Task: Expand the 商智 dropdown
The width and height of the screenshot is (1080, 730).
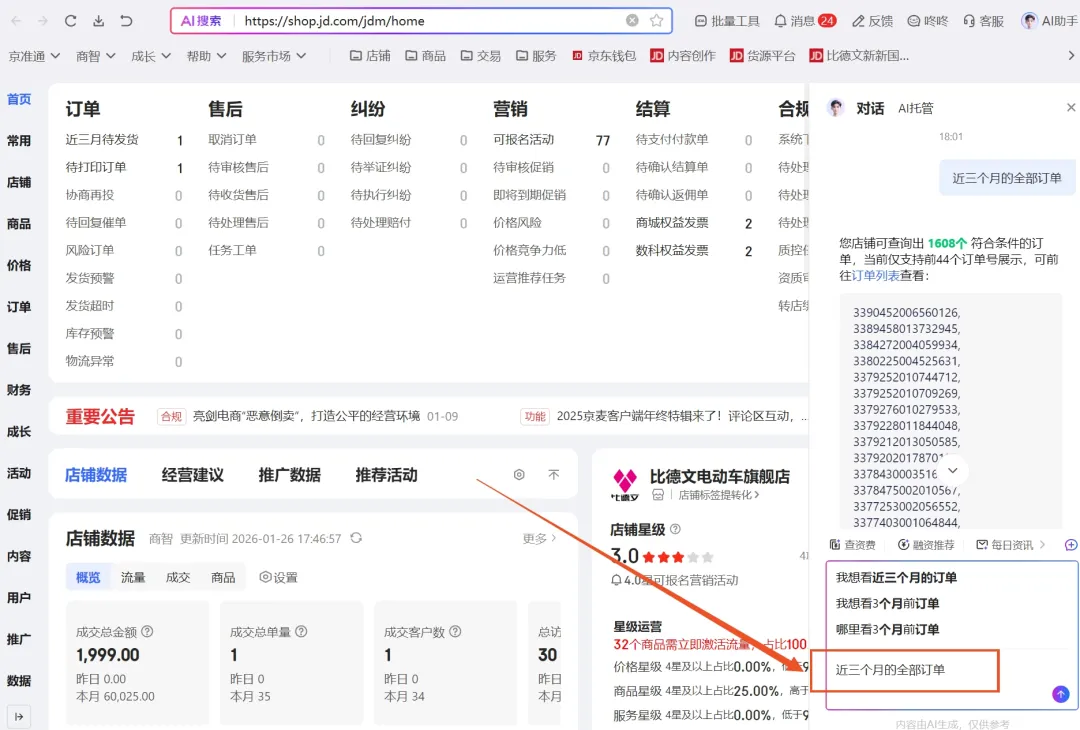Action: point(95,56)
